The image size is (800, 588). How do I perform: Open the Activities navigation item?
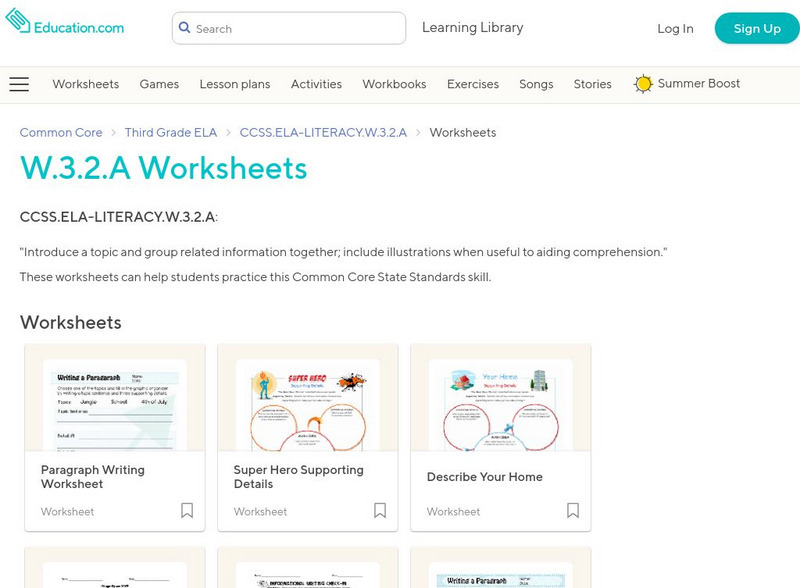click(x=316, y=84)
